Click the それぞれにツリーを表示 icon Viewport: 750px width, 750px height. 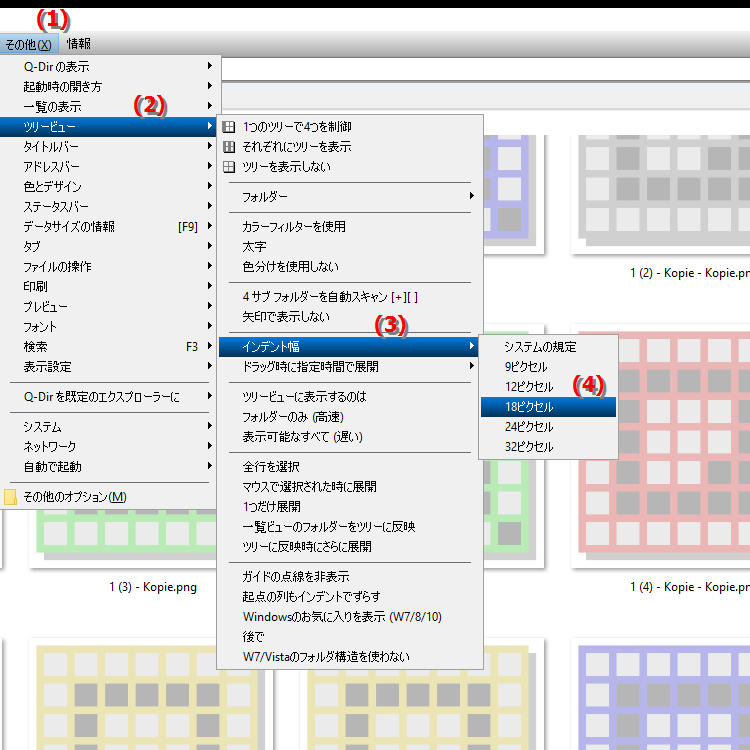[x=229, y=147]
